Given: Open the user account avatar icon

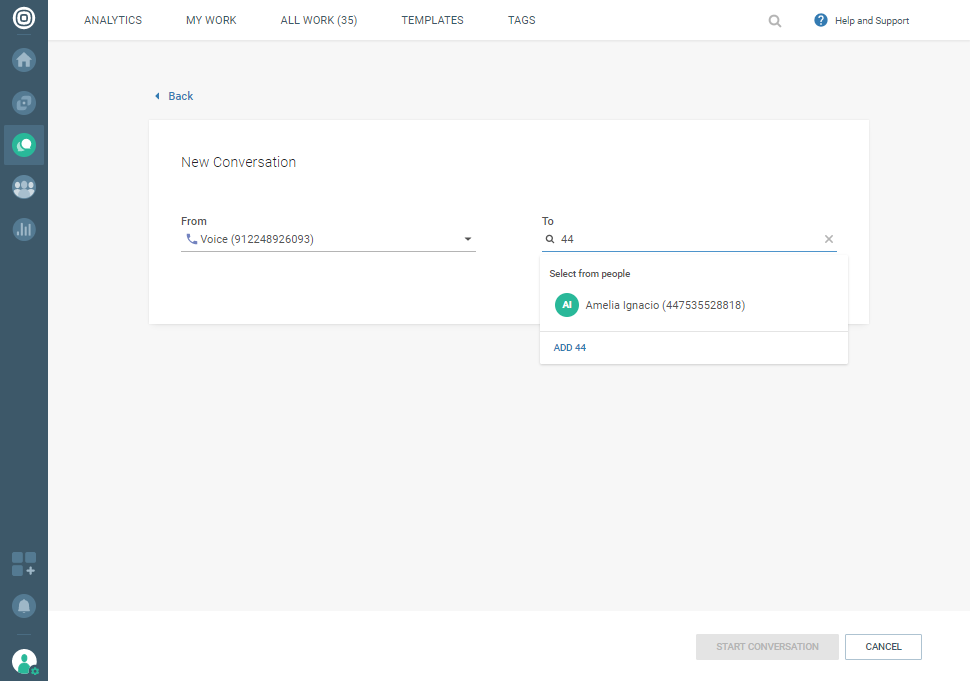Looking at the screenshot, I should 24,661.
